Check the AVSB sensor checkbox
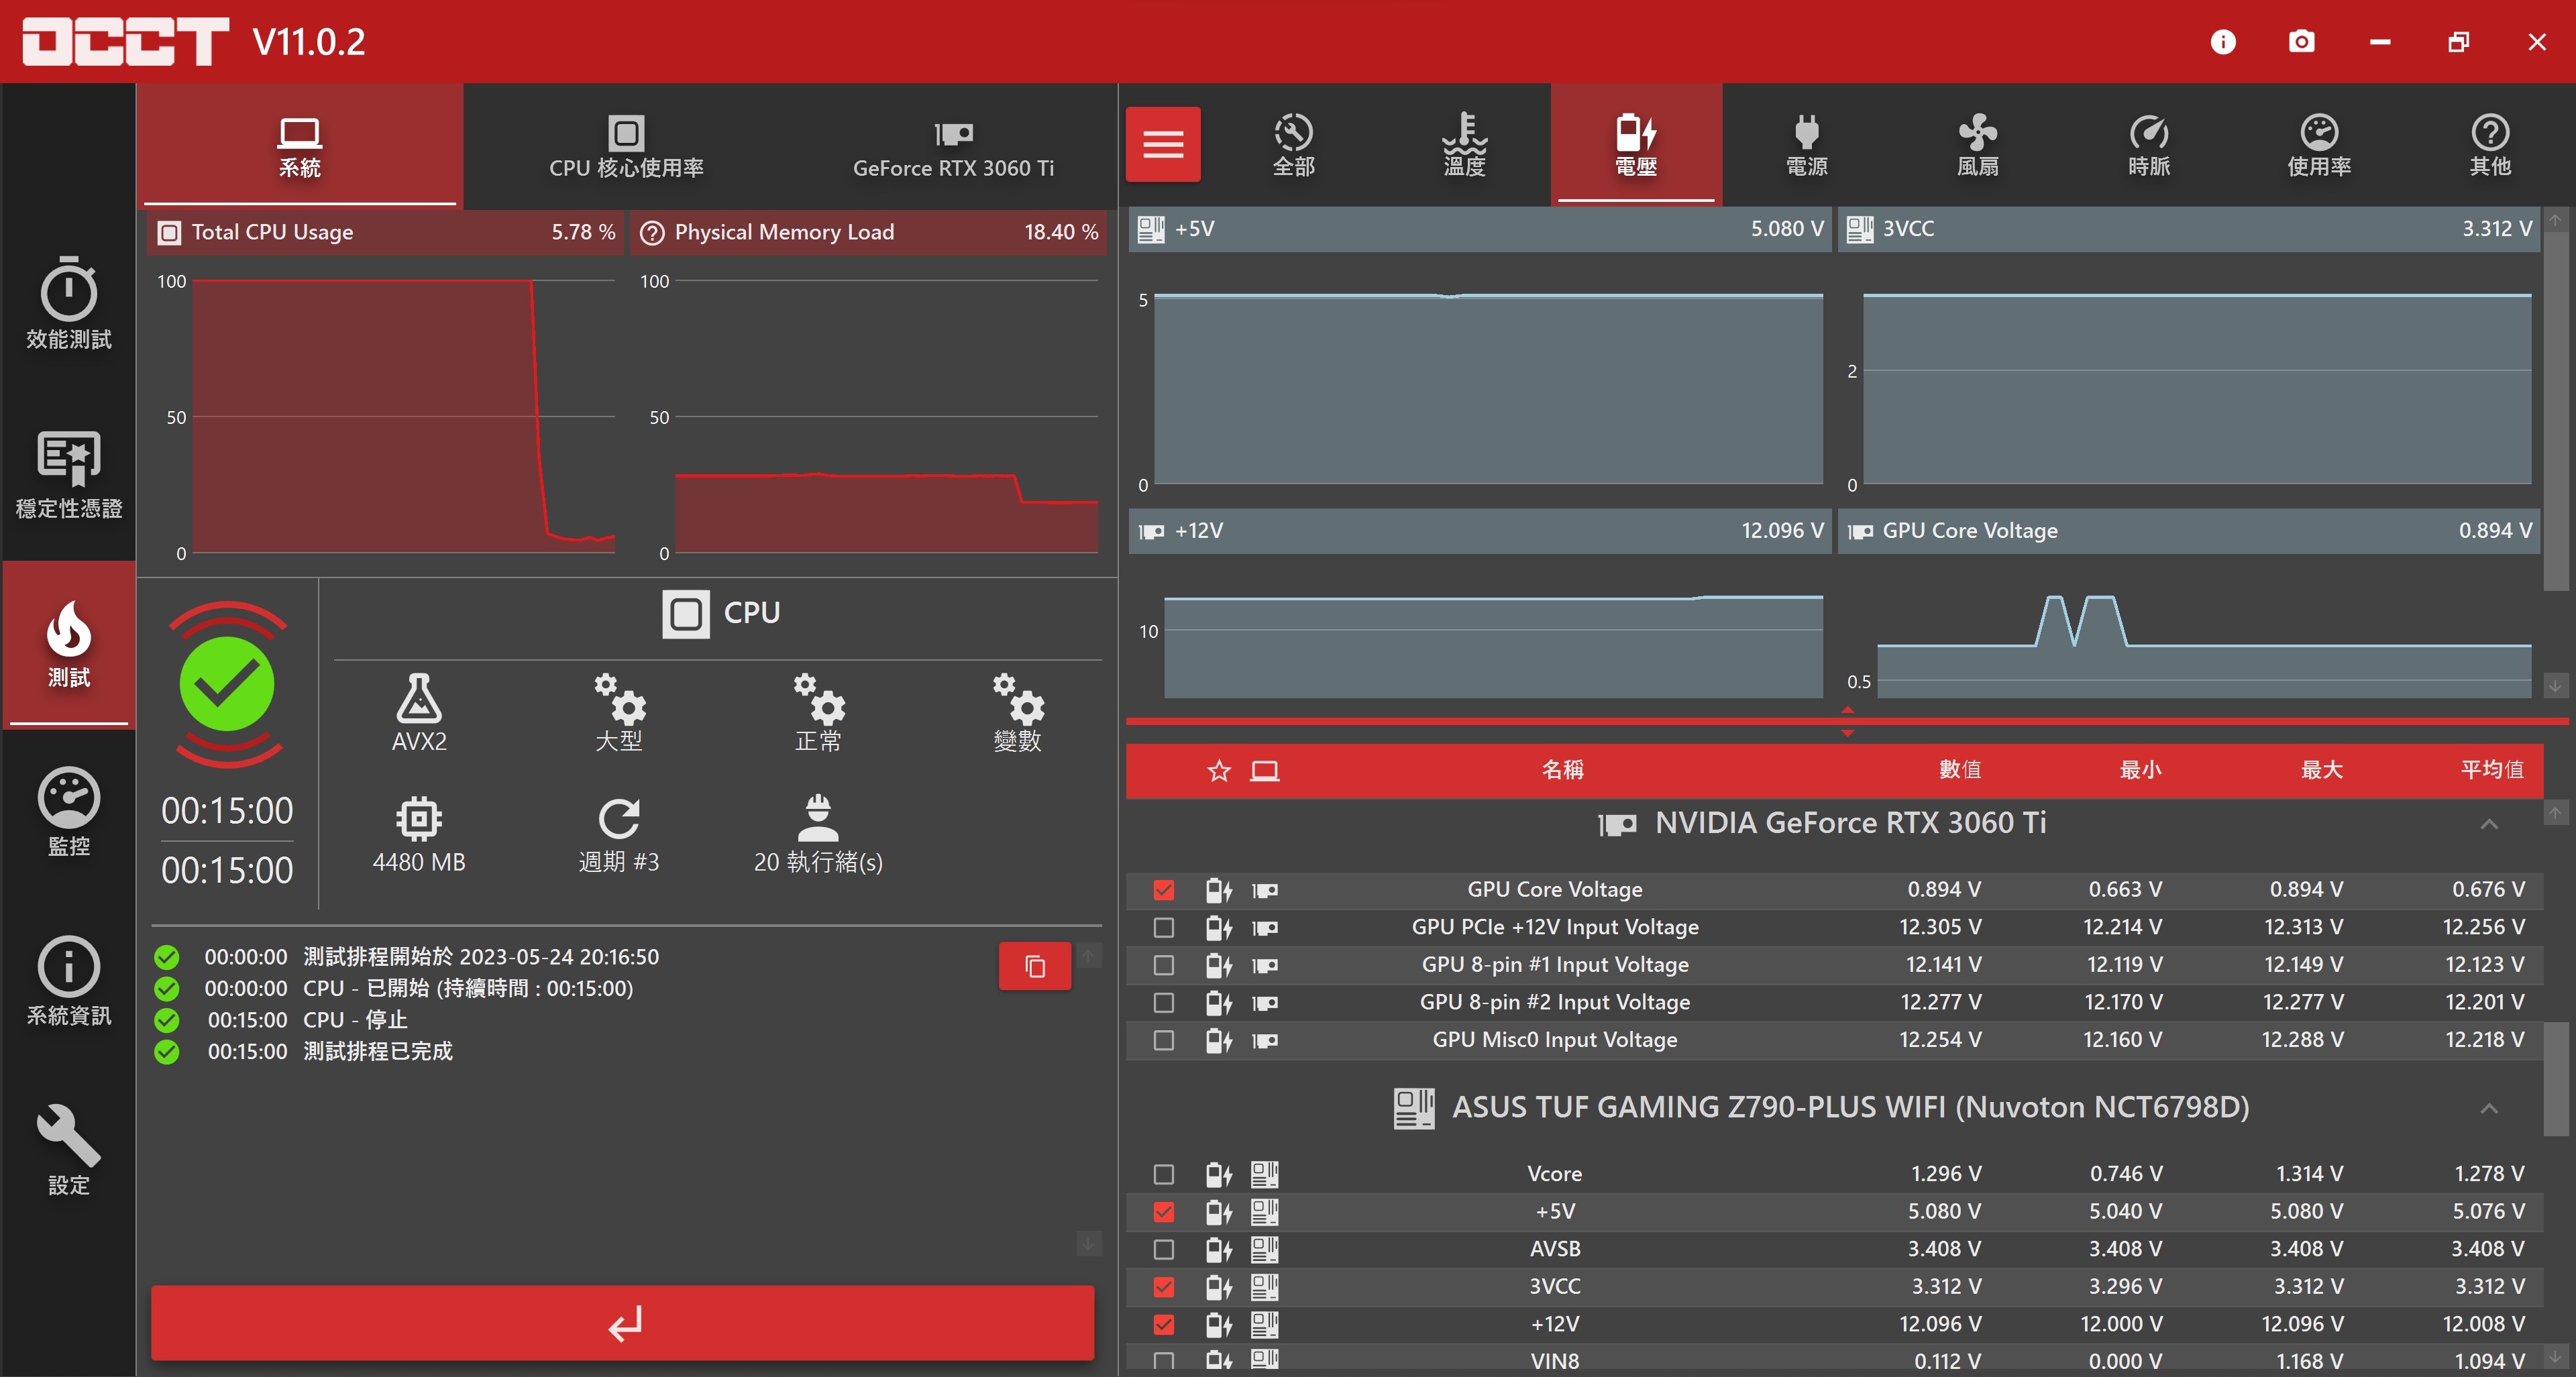The width and height of the screenshot is (2576, 1377). click(1163, 1249)
